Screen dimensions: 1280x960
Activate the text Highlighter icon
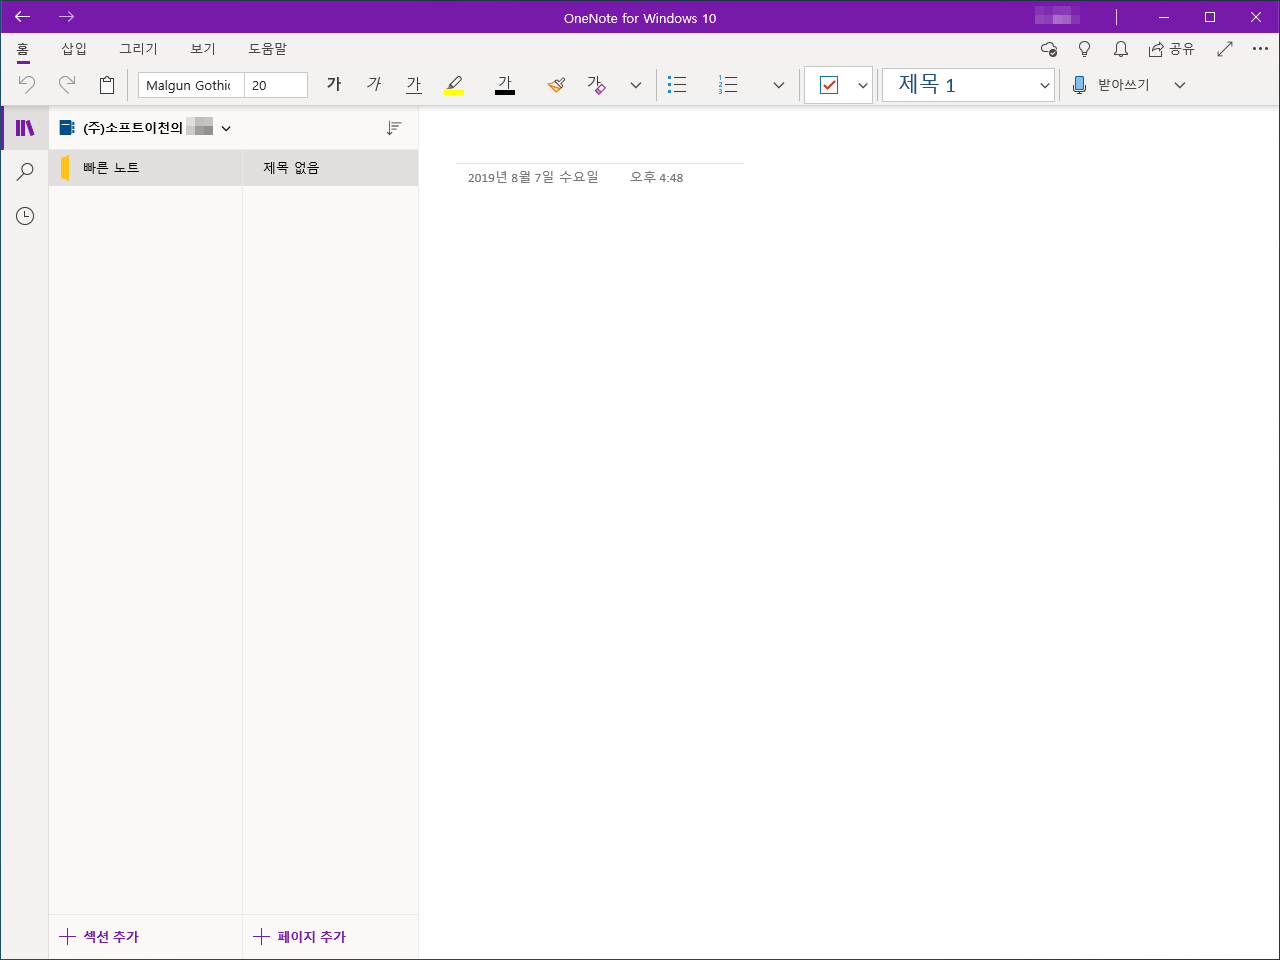(x=454, y=84)
